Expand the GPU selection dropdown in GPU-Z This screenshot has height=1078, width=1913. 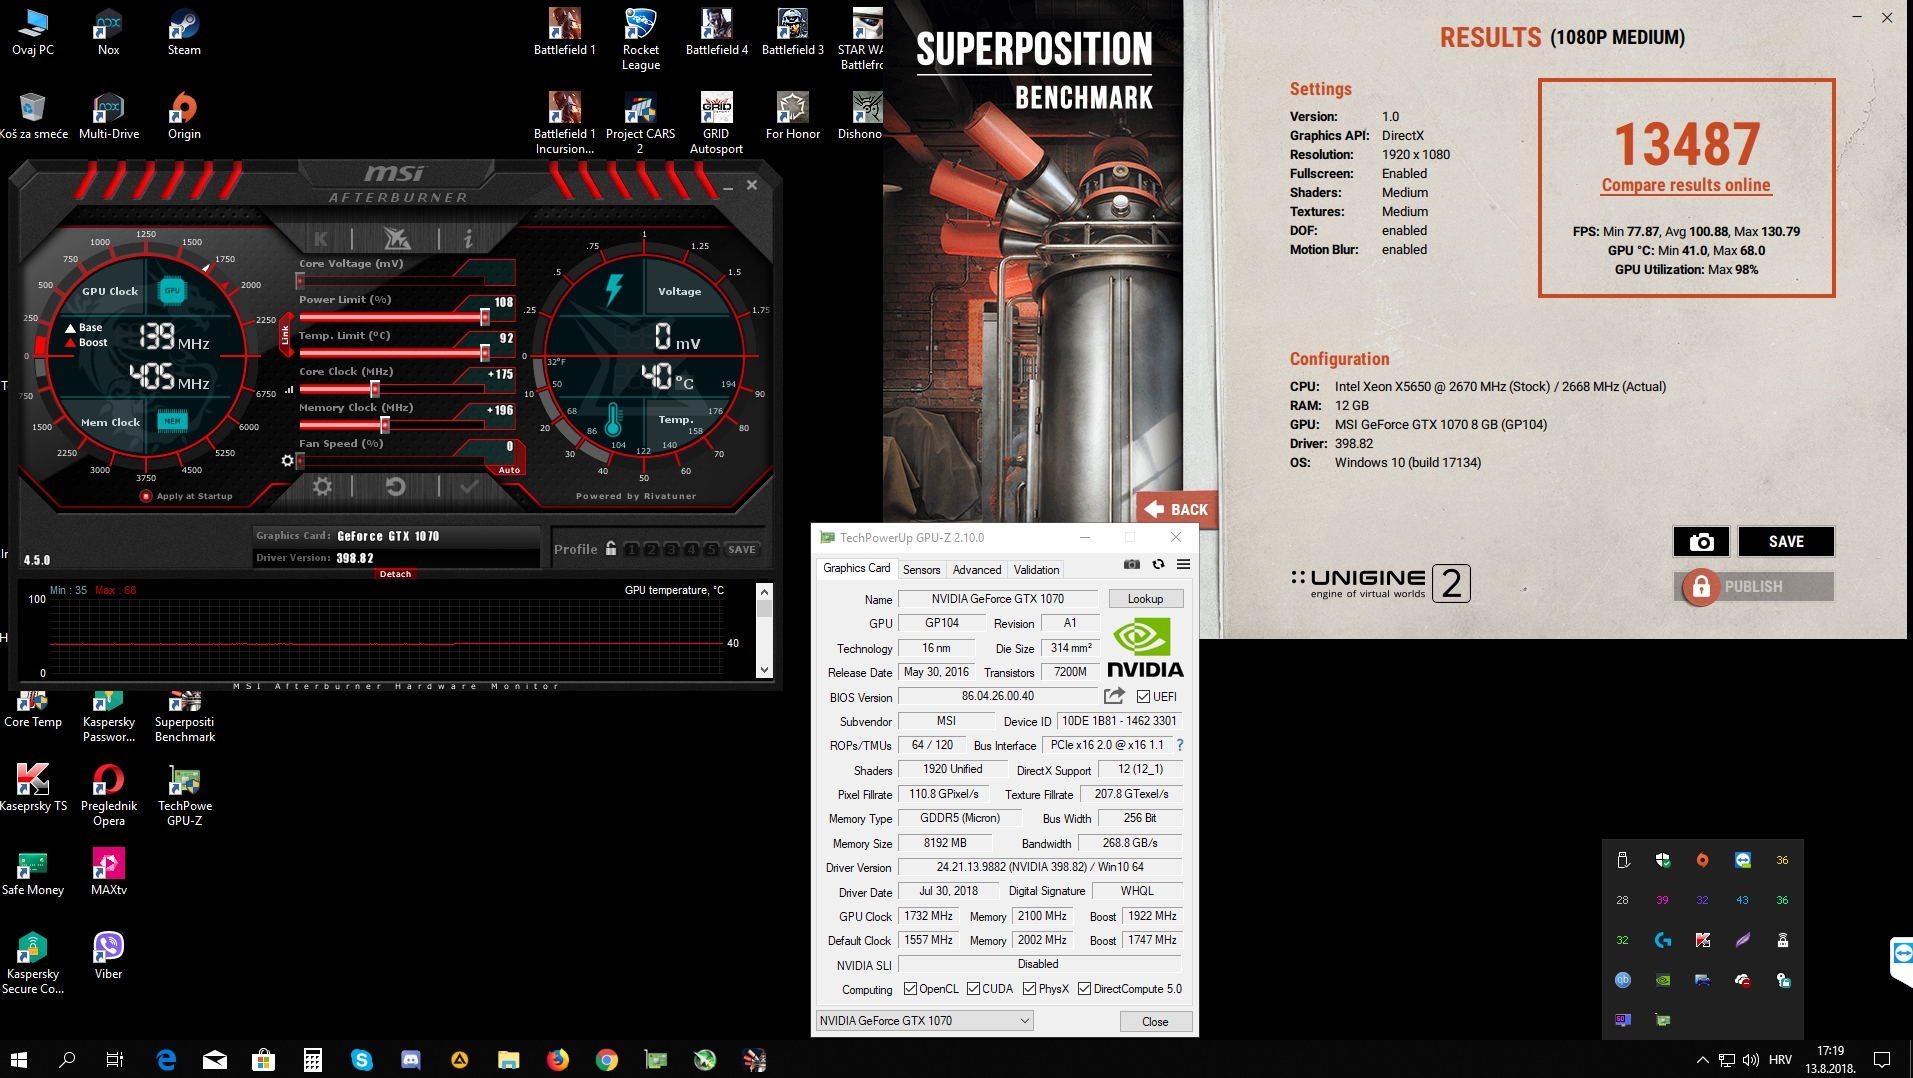pyautogui.click(x=1024, y=1021)
